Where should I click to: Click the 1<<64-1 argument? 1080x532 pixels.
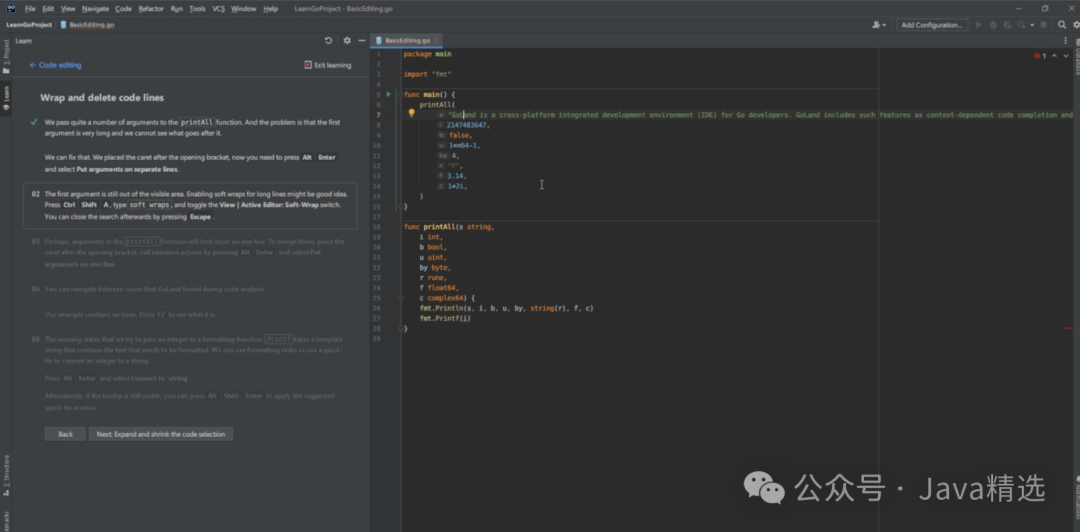click(x=464, y=145)
